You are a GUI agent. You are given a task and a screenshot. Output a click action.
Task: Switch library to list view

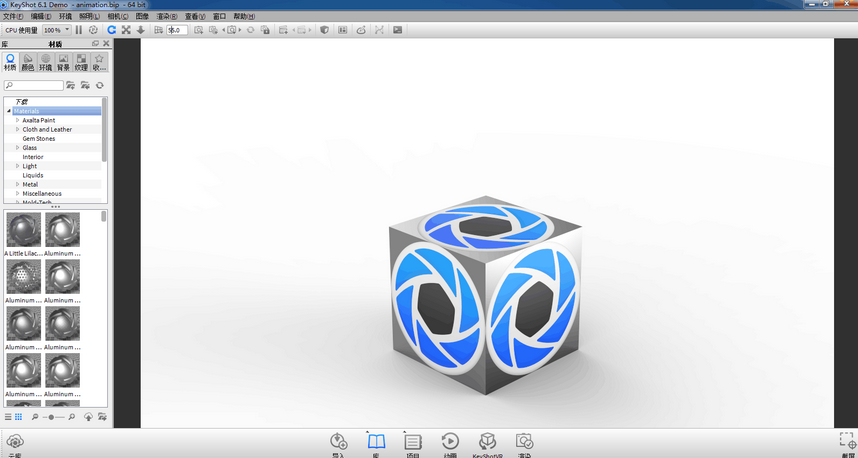[8, 416]
